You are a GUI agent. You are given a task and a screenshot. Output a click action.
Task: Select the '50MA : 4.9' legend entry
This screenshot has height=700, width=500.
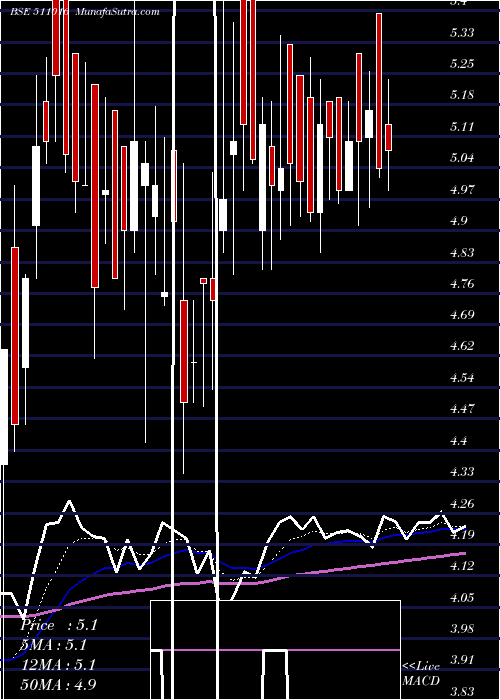pyautogui.click(x=58, y=684)
